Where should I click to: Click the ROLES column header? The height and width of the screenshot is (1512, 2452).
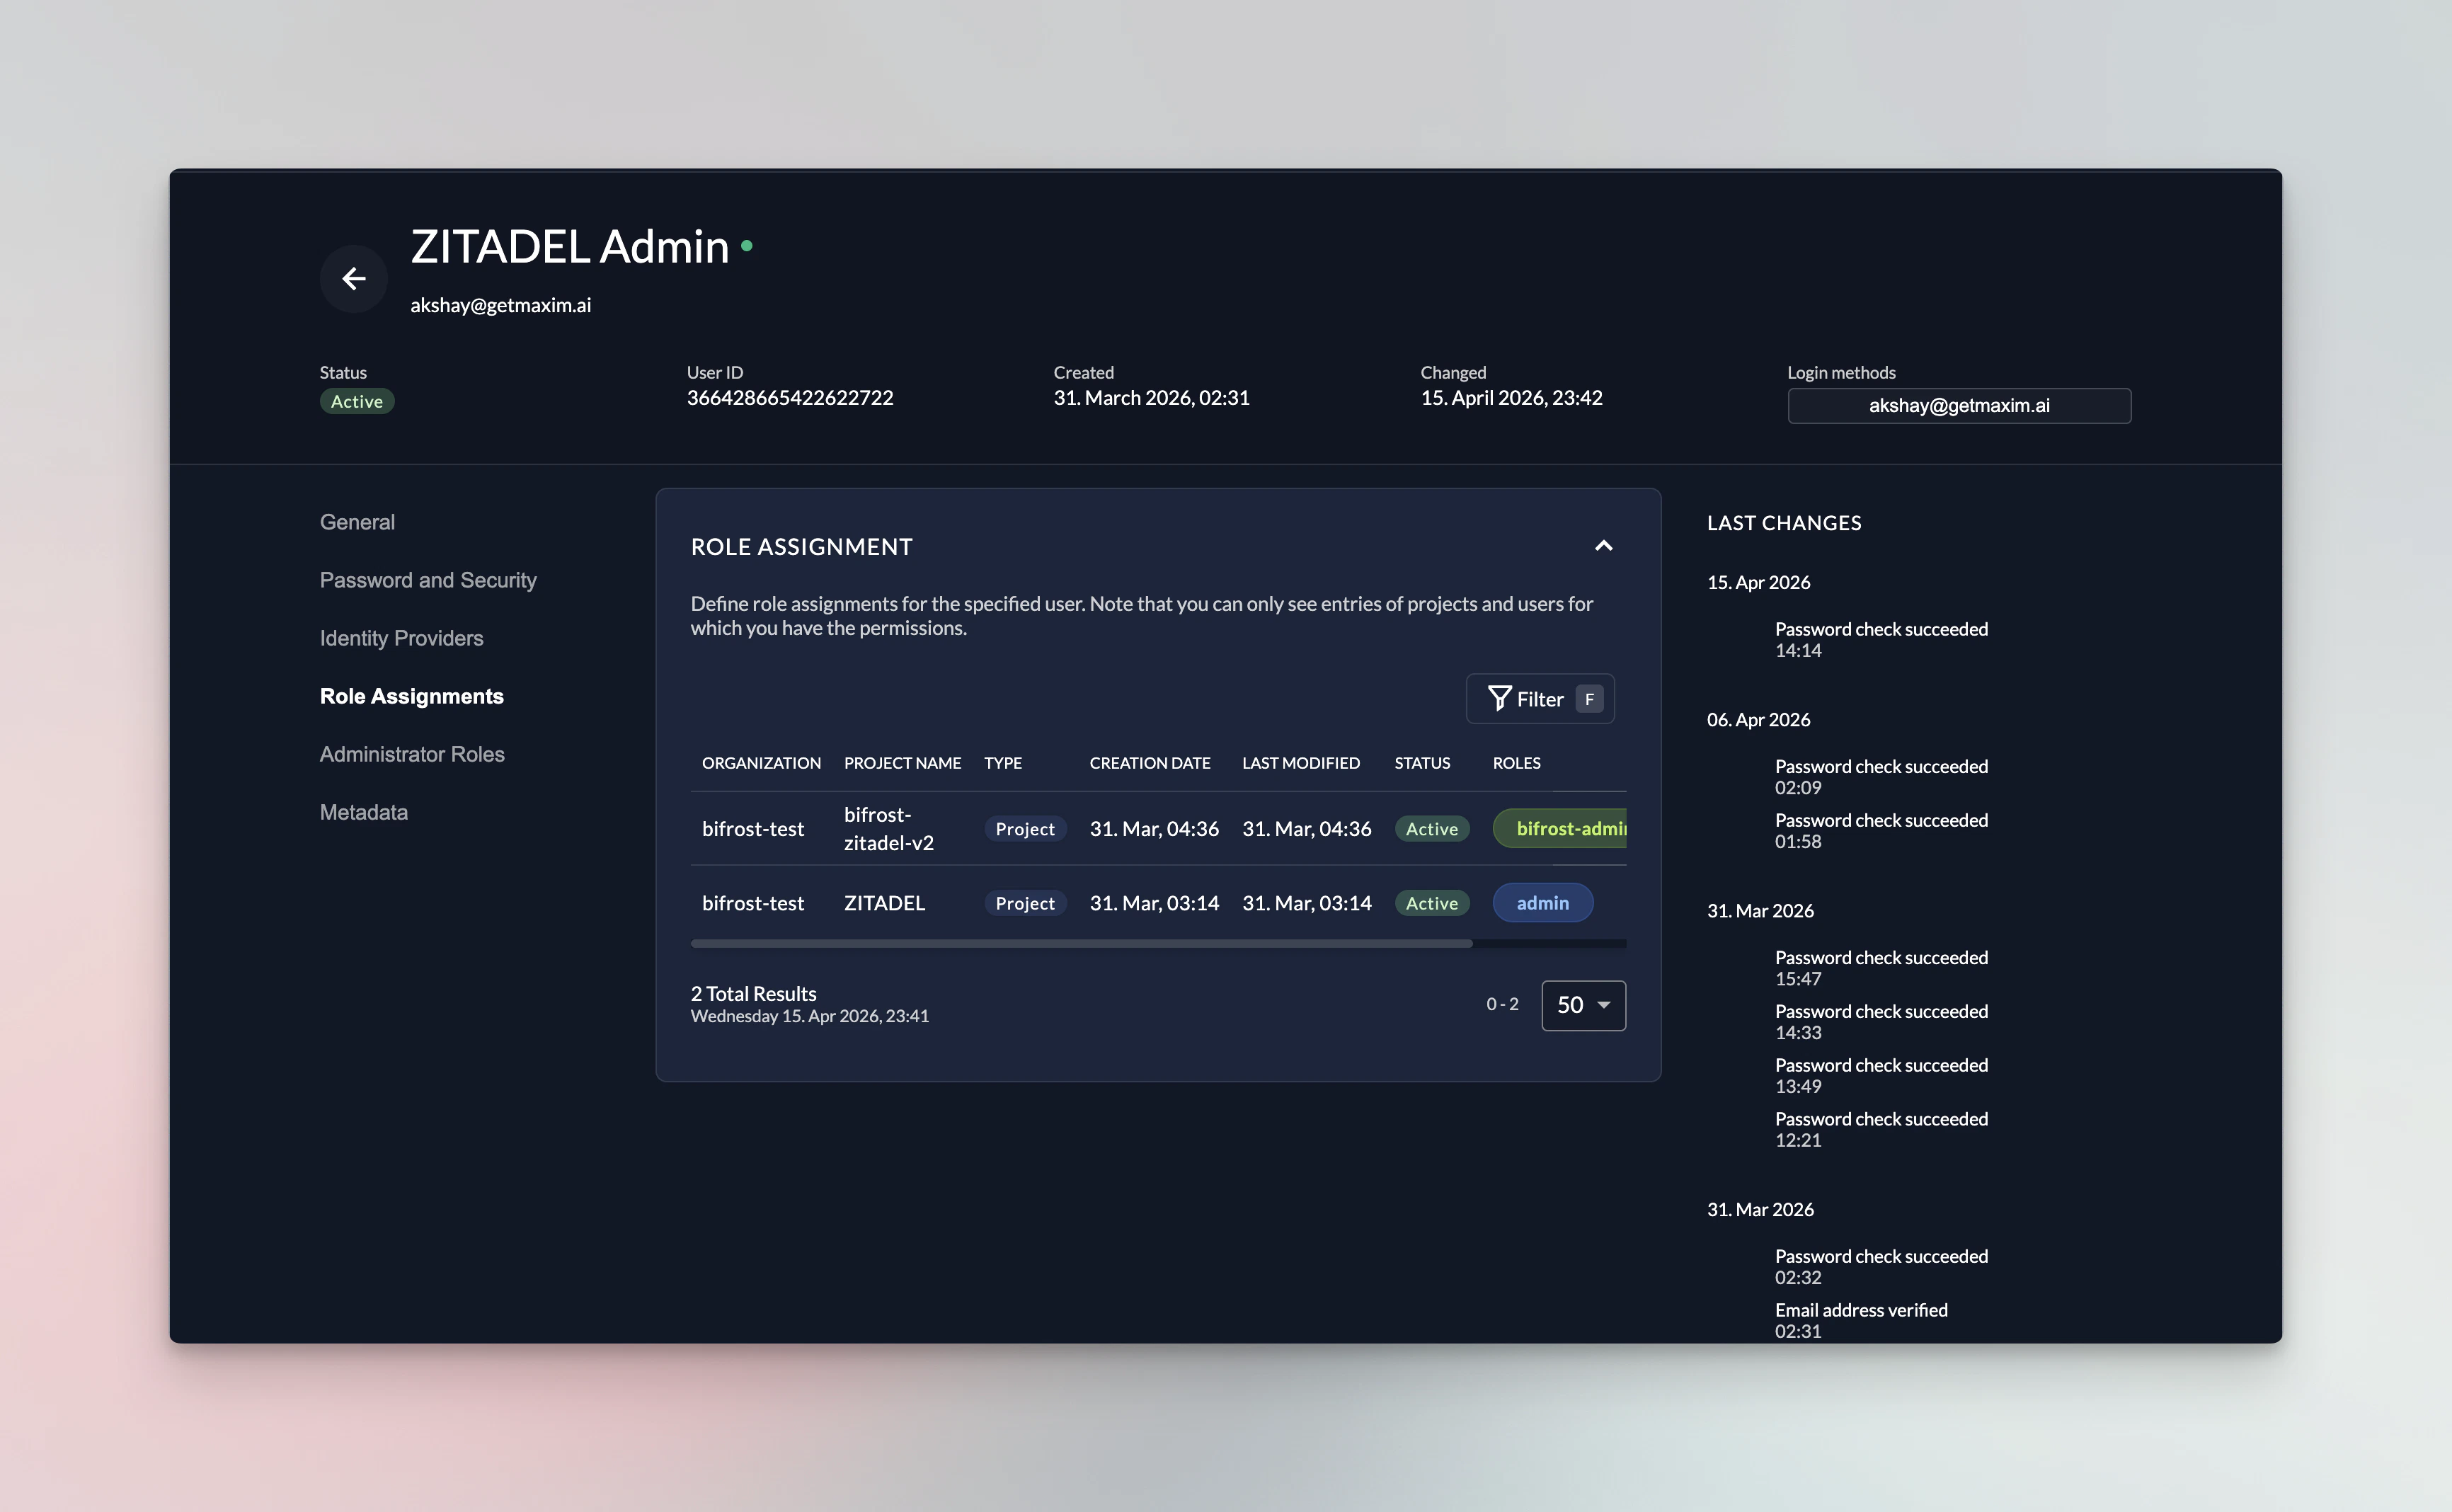1516,763
